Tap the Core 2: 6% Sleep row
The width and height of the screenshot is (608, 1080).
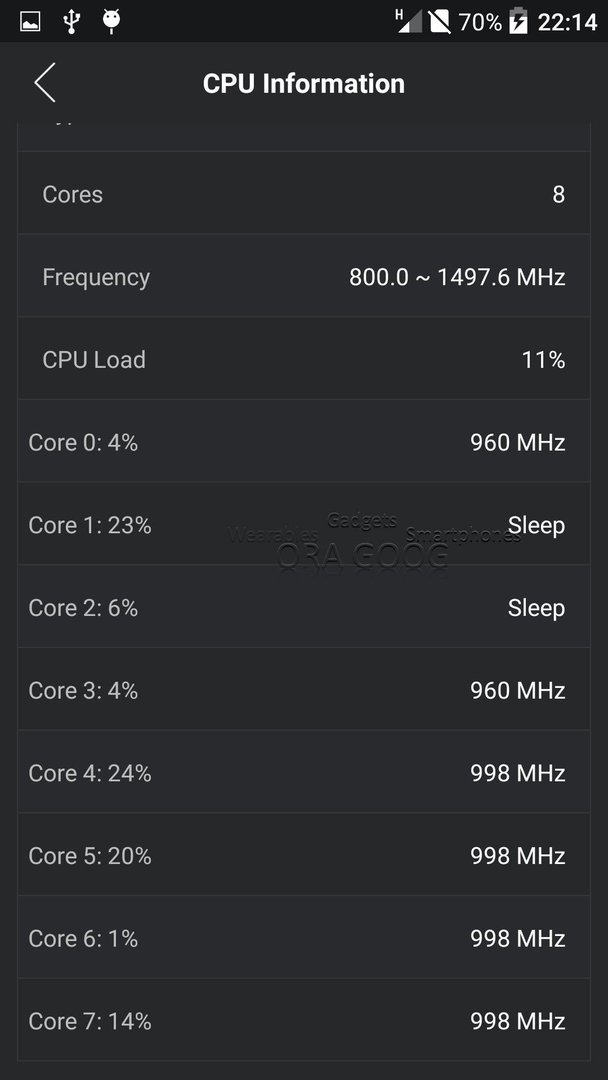[304, 606]
